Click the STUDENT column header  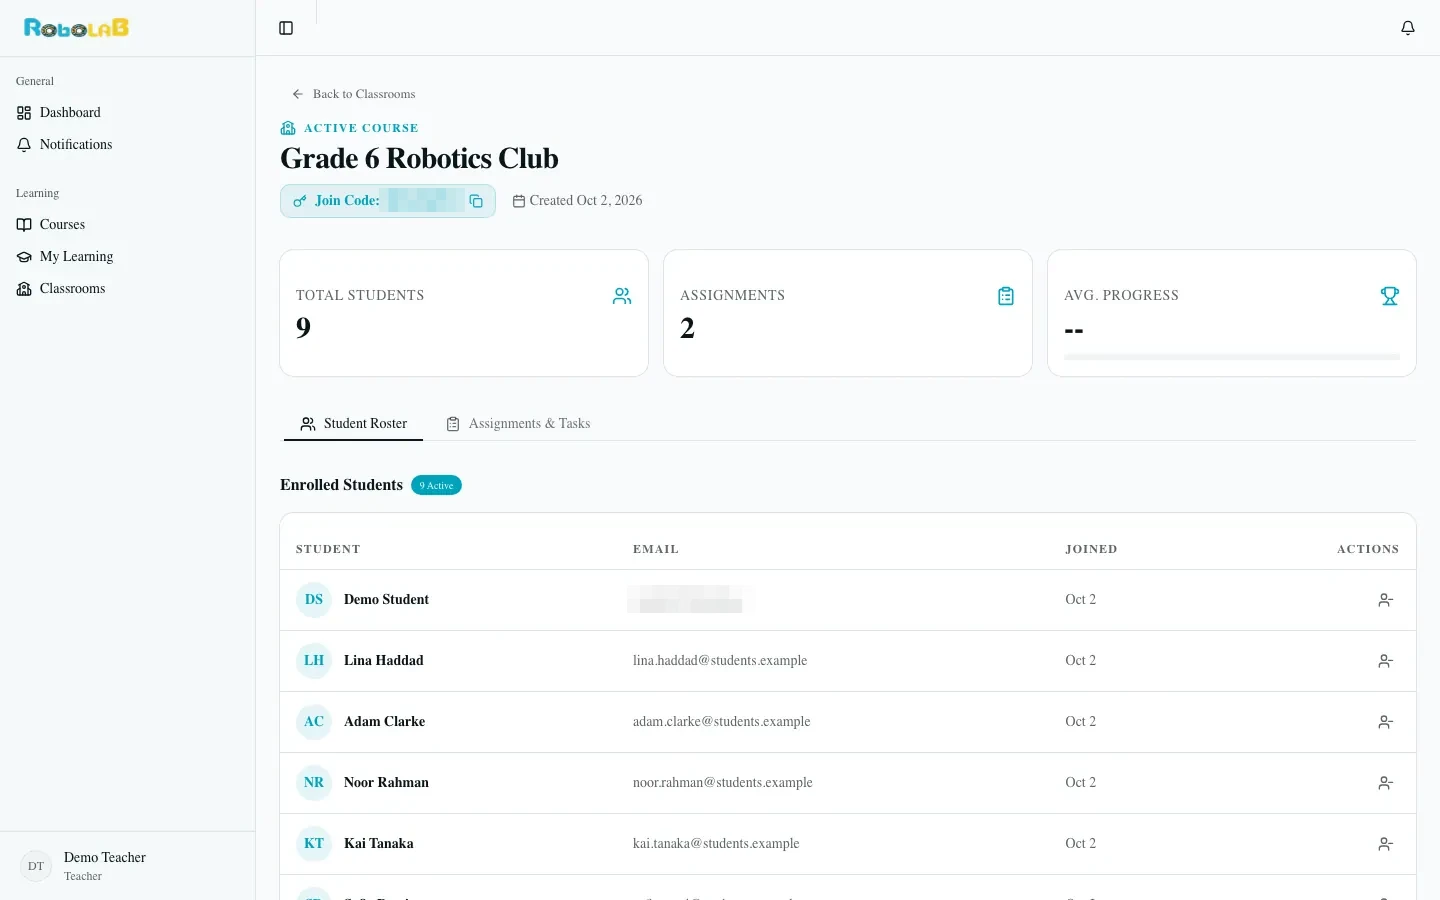[328, 549]
